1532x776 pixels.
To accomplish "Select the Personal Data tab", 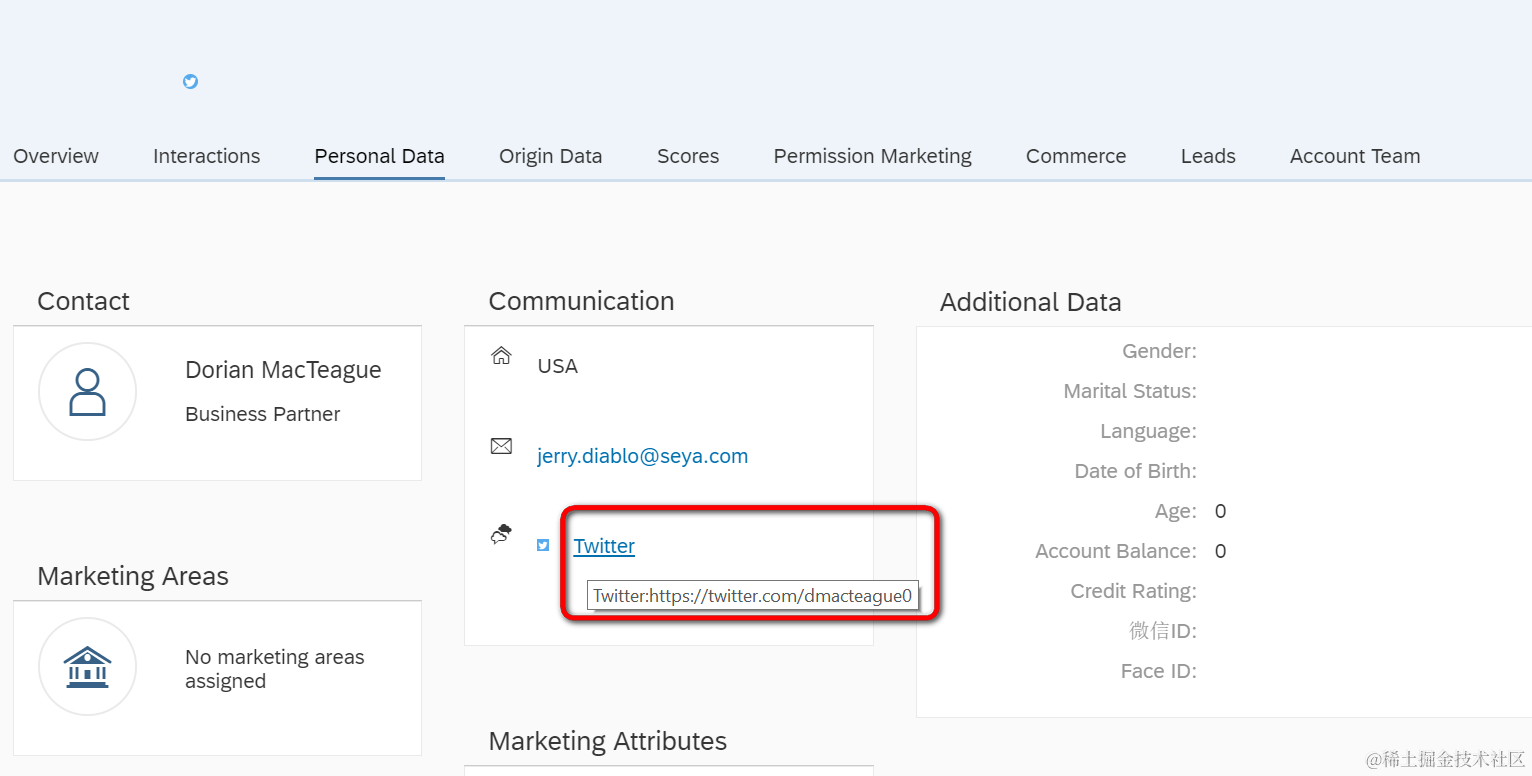I will click(379, 156).
